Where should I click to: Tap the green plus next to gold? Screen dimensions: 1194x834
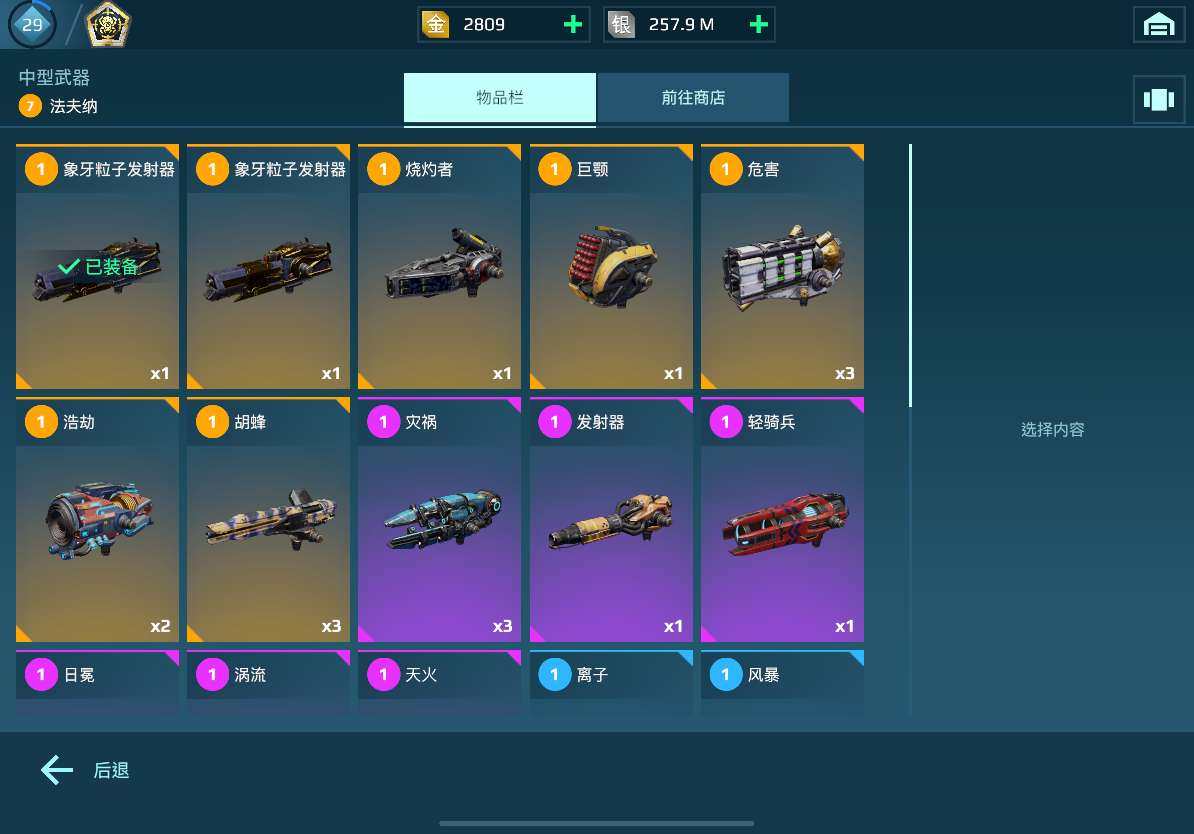[573, 24]
